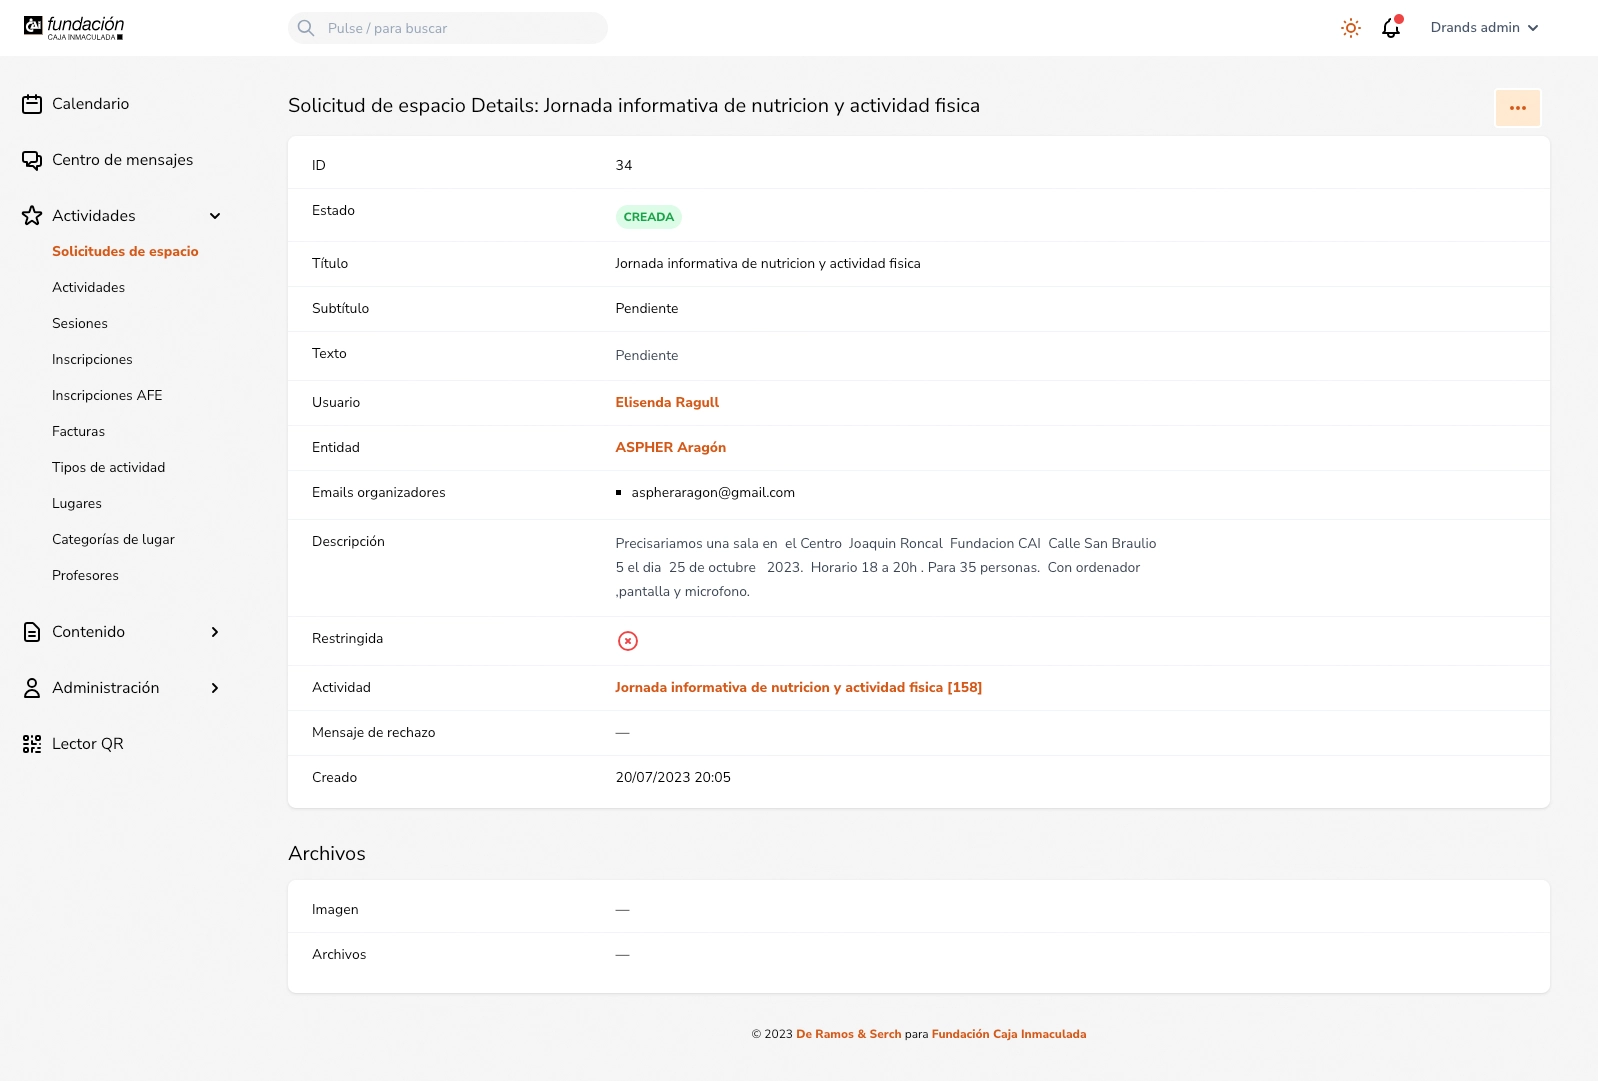
Task: Open entity link ASPHER Aragón
Action: pyautogui.click(x=670, y=447)
